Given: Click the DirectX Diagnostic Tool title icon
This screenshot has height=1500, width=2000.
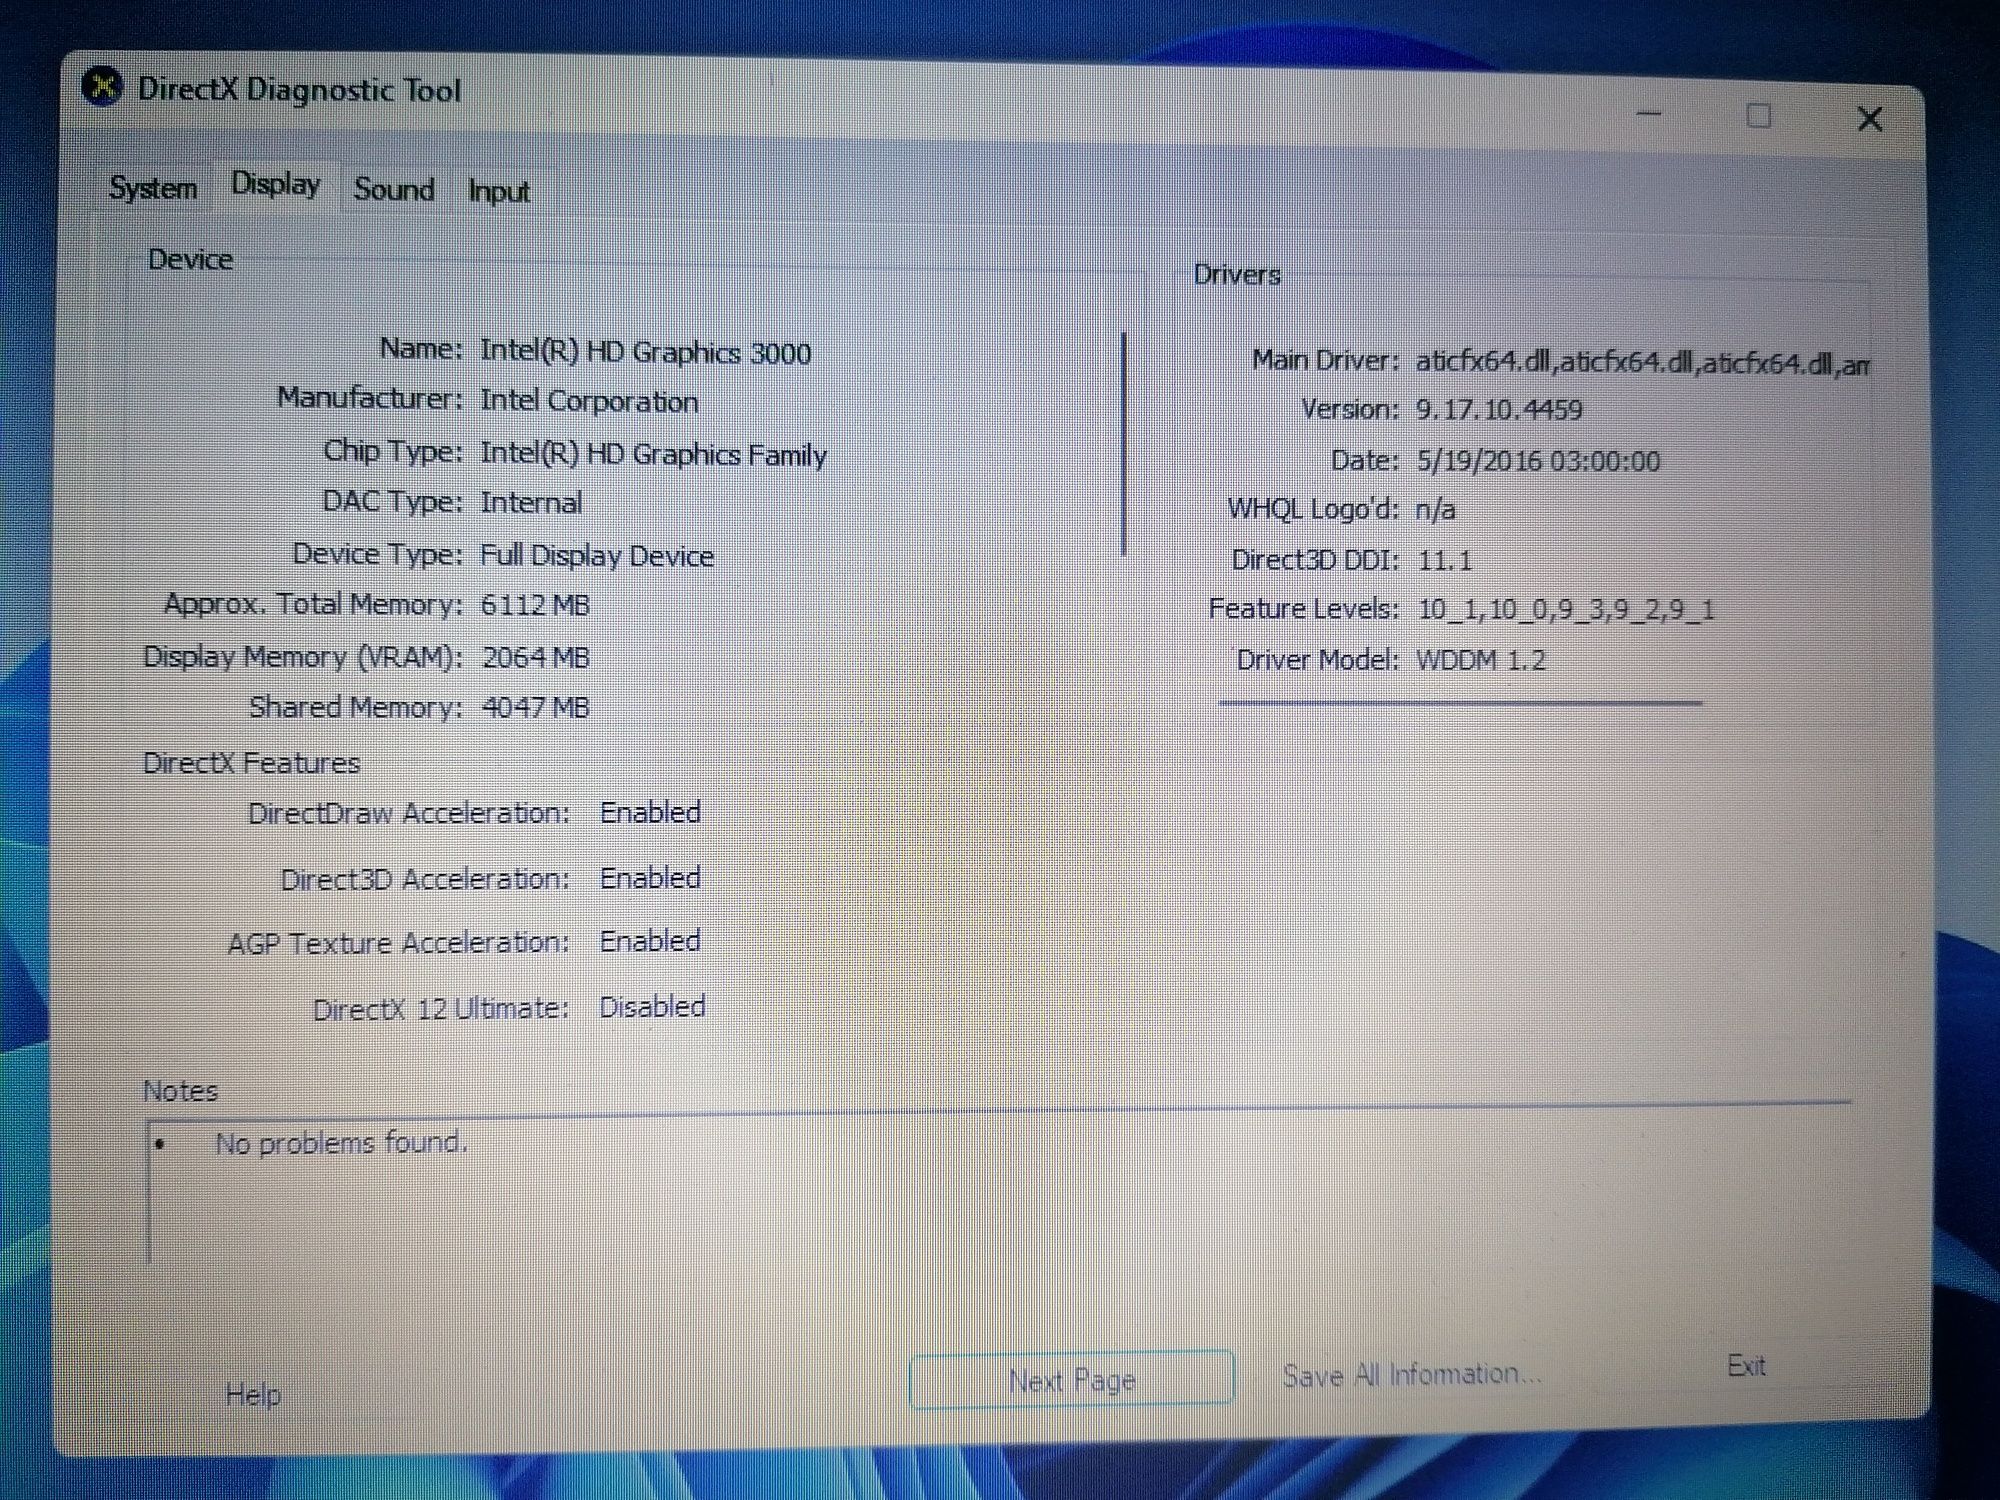Looking at the screenshot, I should pyautogui.click(x=101, y=87).
